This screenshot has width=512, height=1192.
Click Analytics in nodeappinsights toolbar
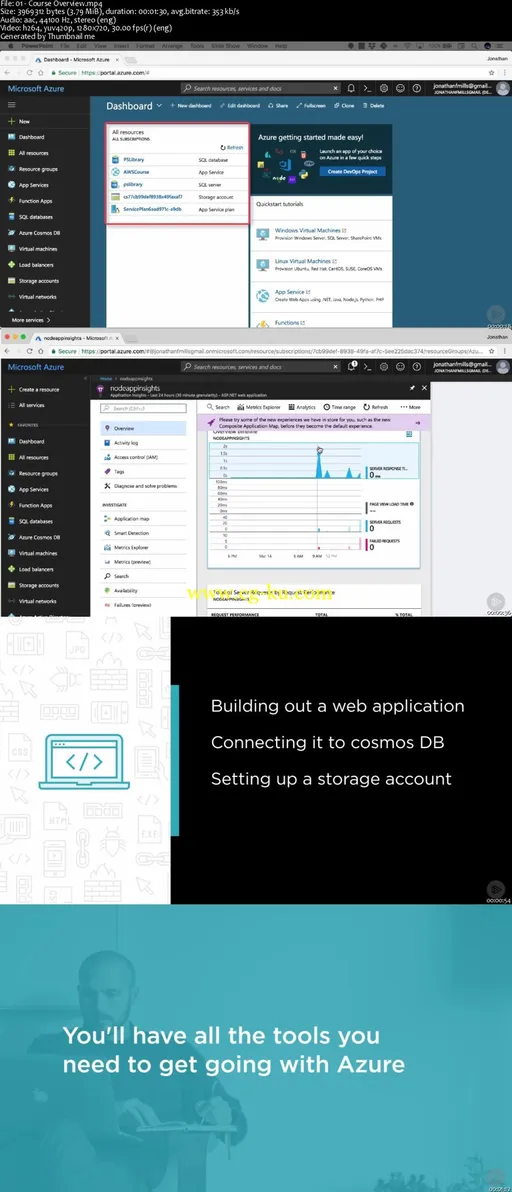[302, 407]
